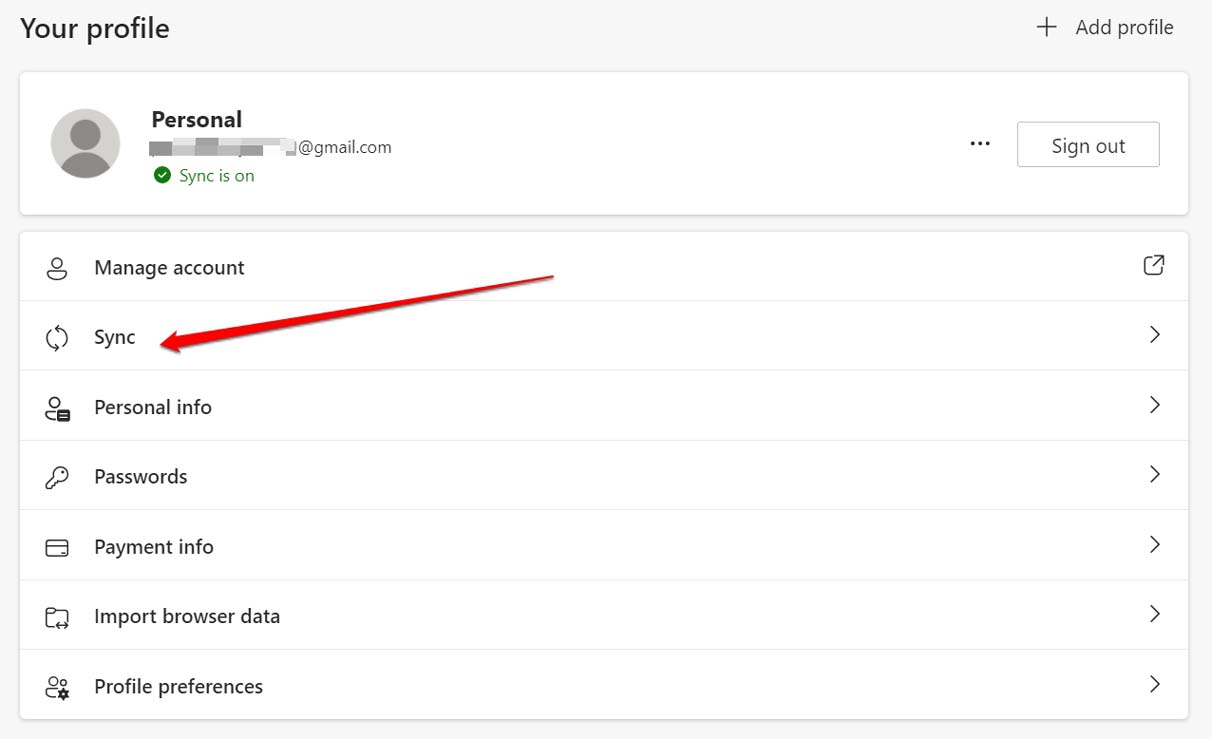Click the green Sync is on checkmark

tap(162, 175)
